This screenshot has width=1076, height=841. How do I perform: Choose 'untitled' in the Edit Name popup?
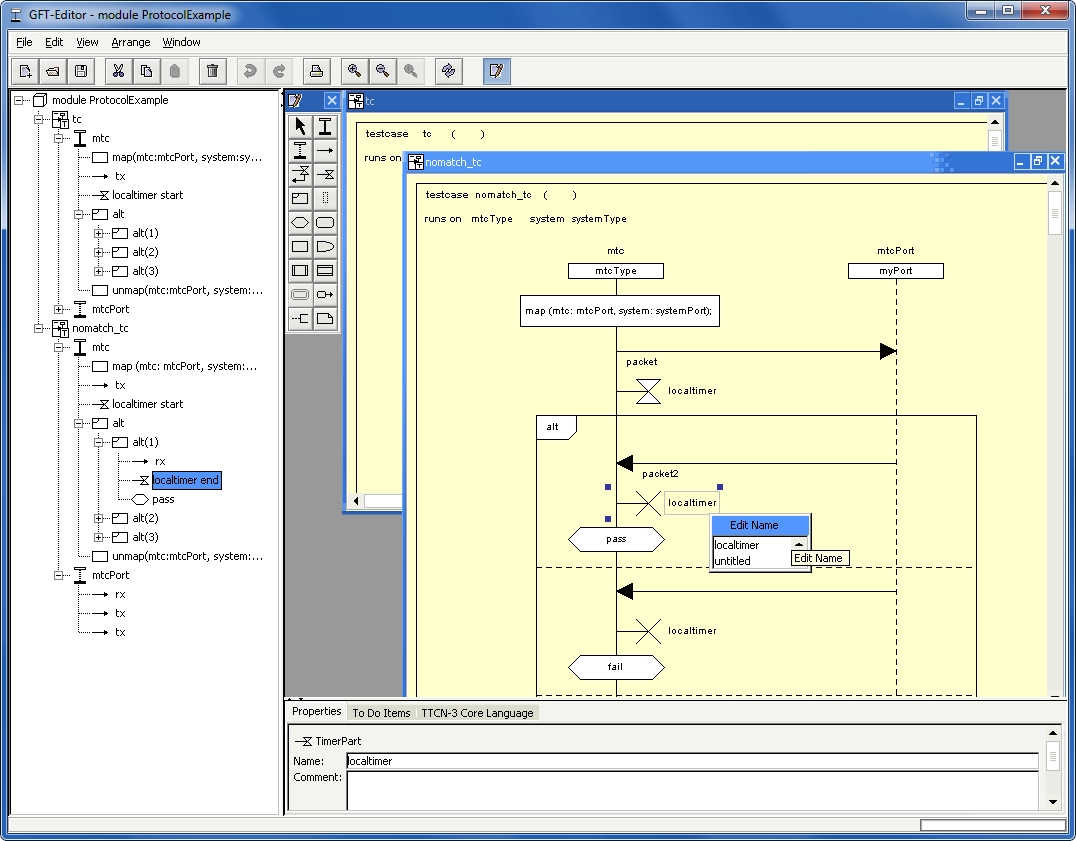click(732, 561)
